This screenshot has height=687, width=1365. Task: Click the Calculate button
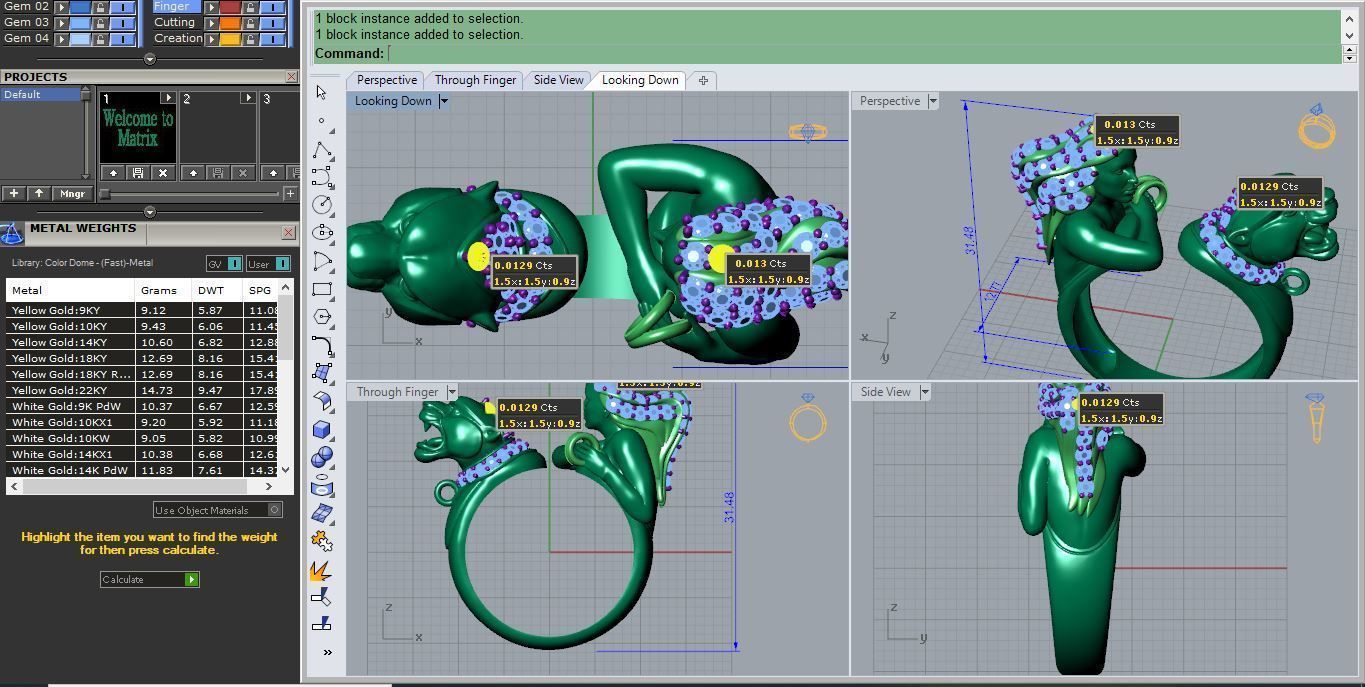click(x=150, y=579)
